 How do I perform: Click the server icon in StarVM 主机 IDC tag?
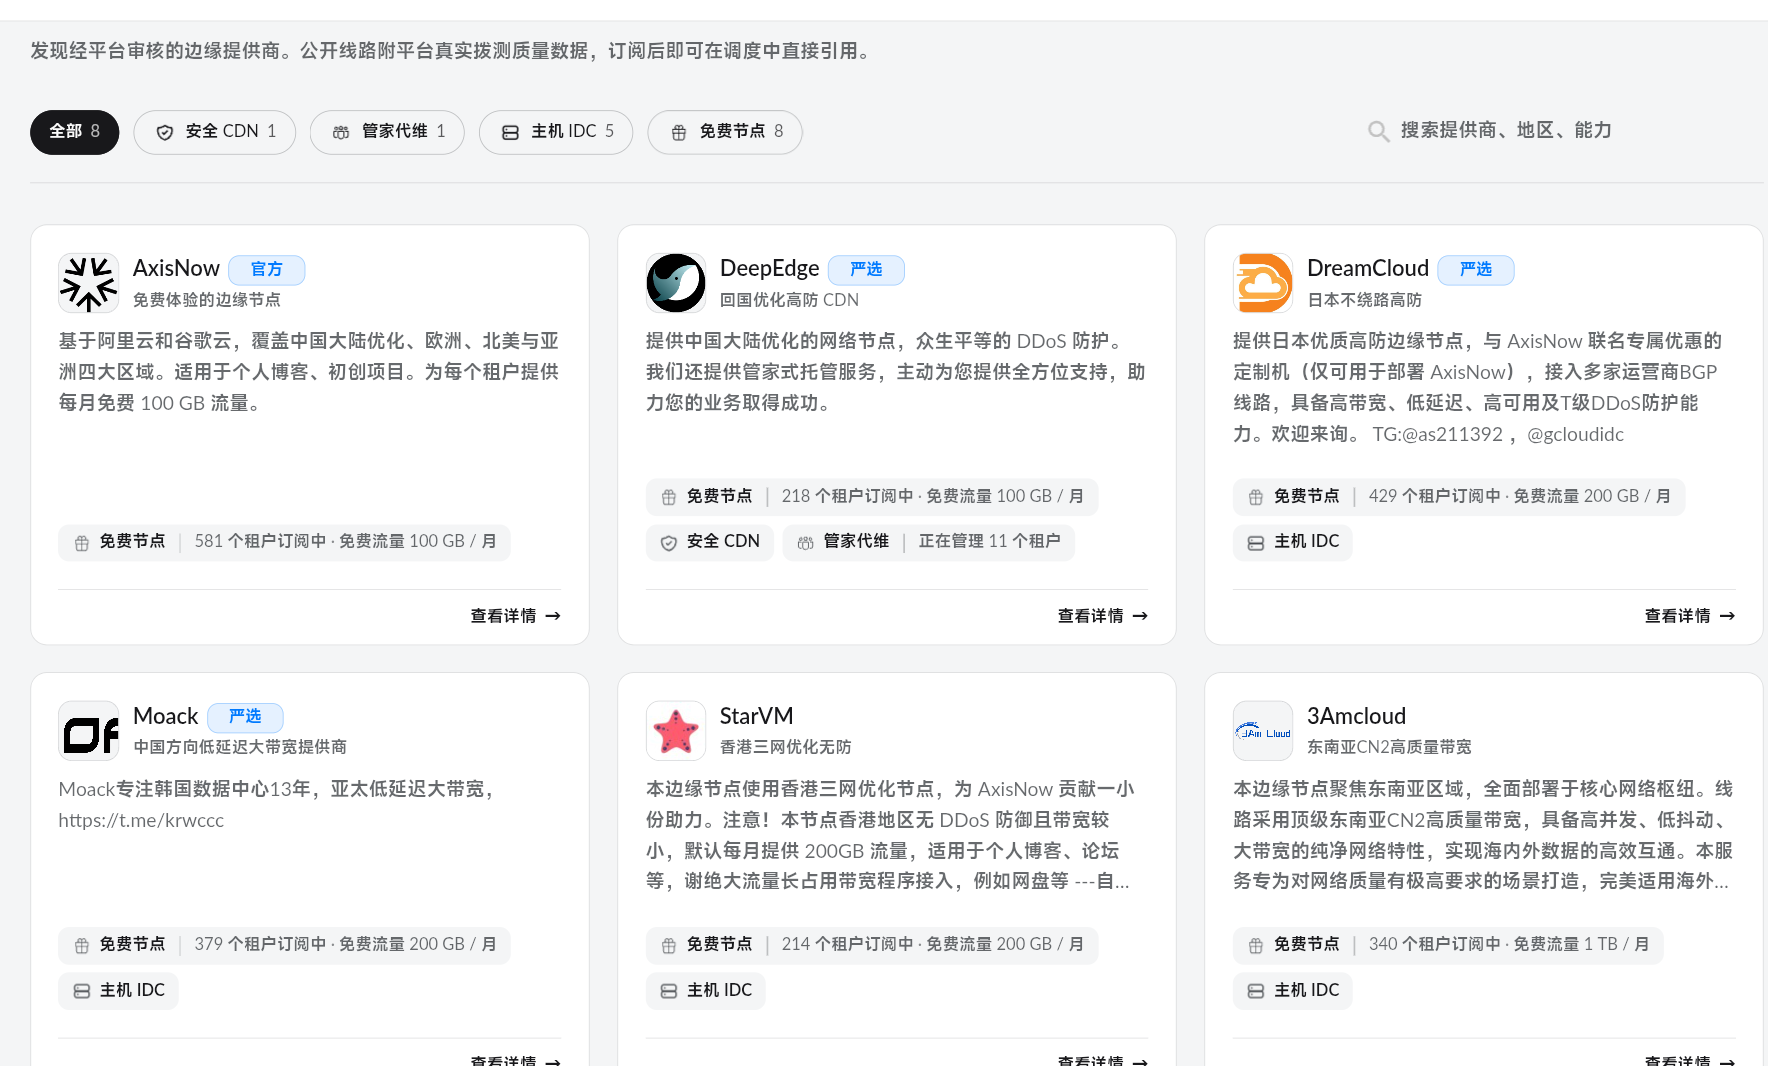coord(669,991)
